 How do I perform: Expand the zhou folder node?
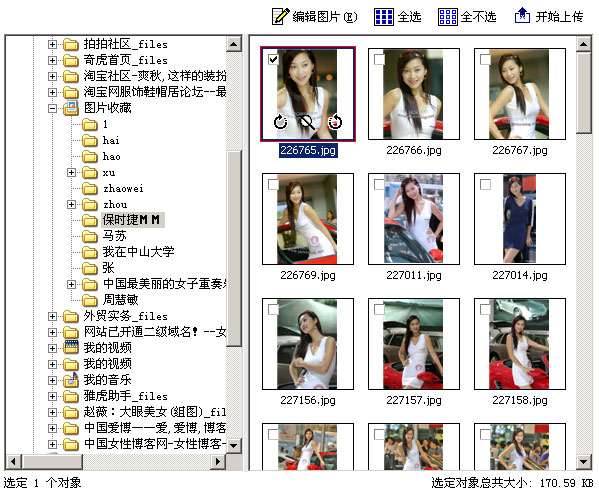[x=71, y=205]
